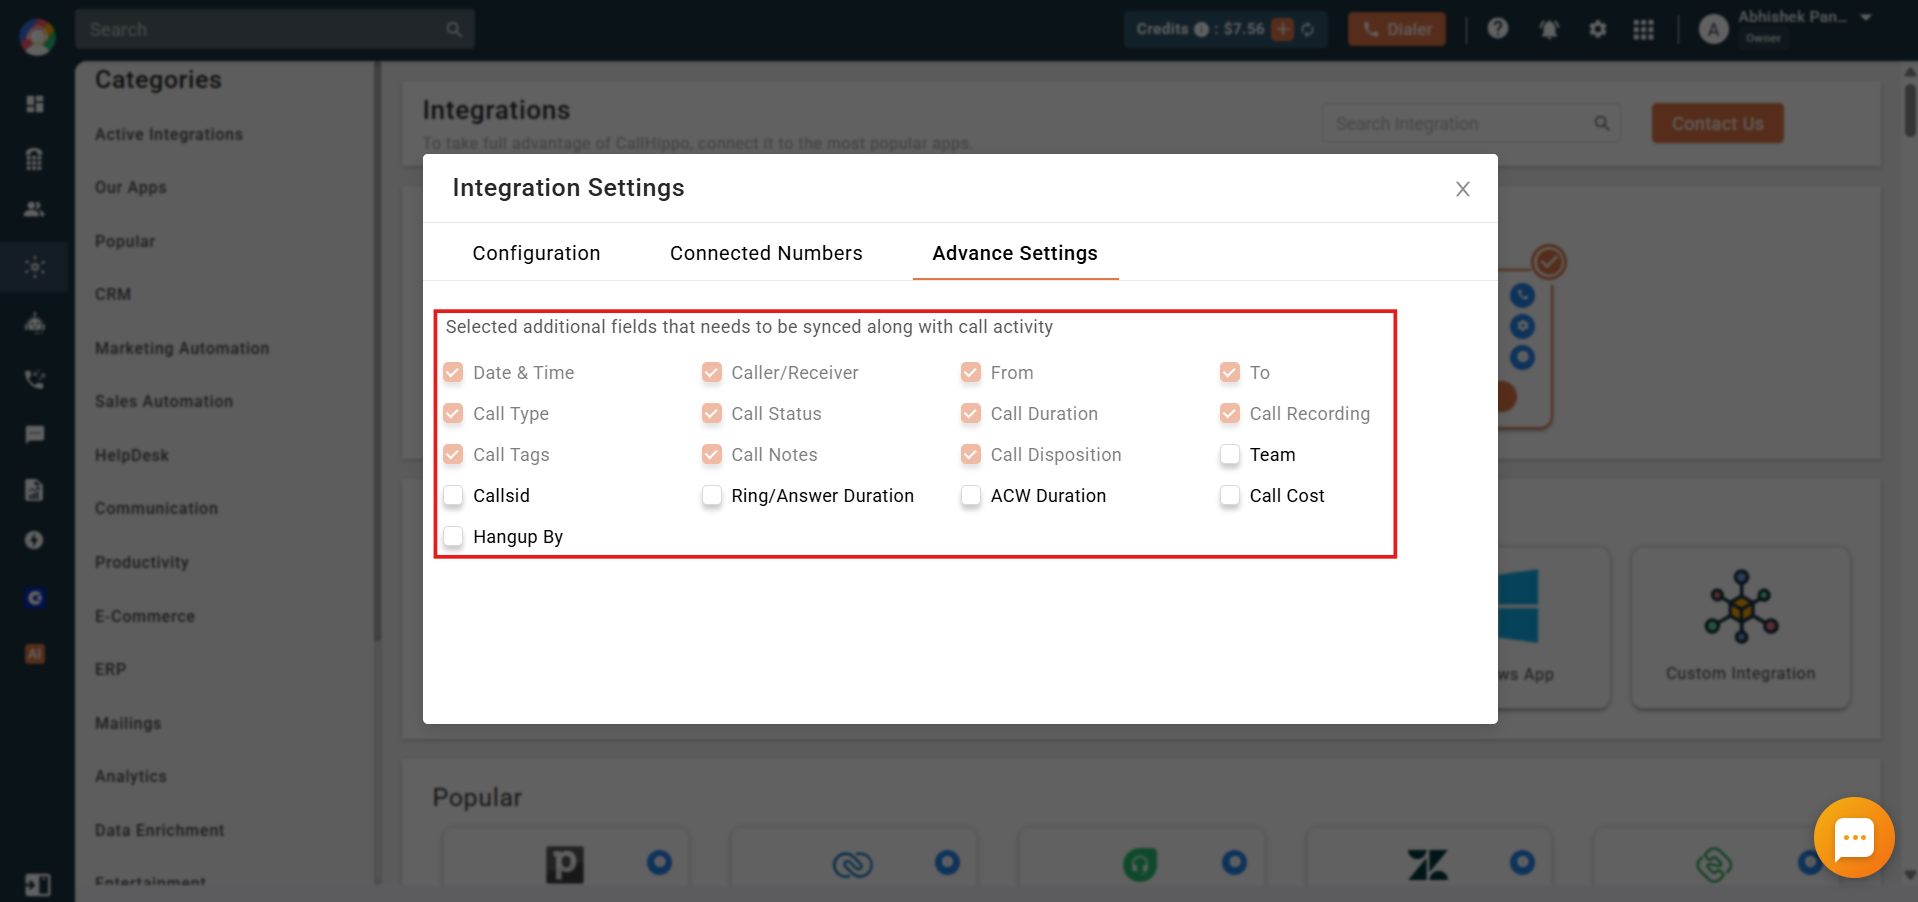The image size is (1918, 902).
Task: Enable the Callsid checkbox
Action: coord(453,496)
